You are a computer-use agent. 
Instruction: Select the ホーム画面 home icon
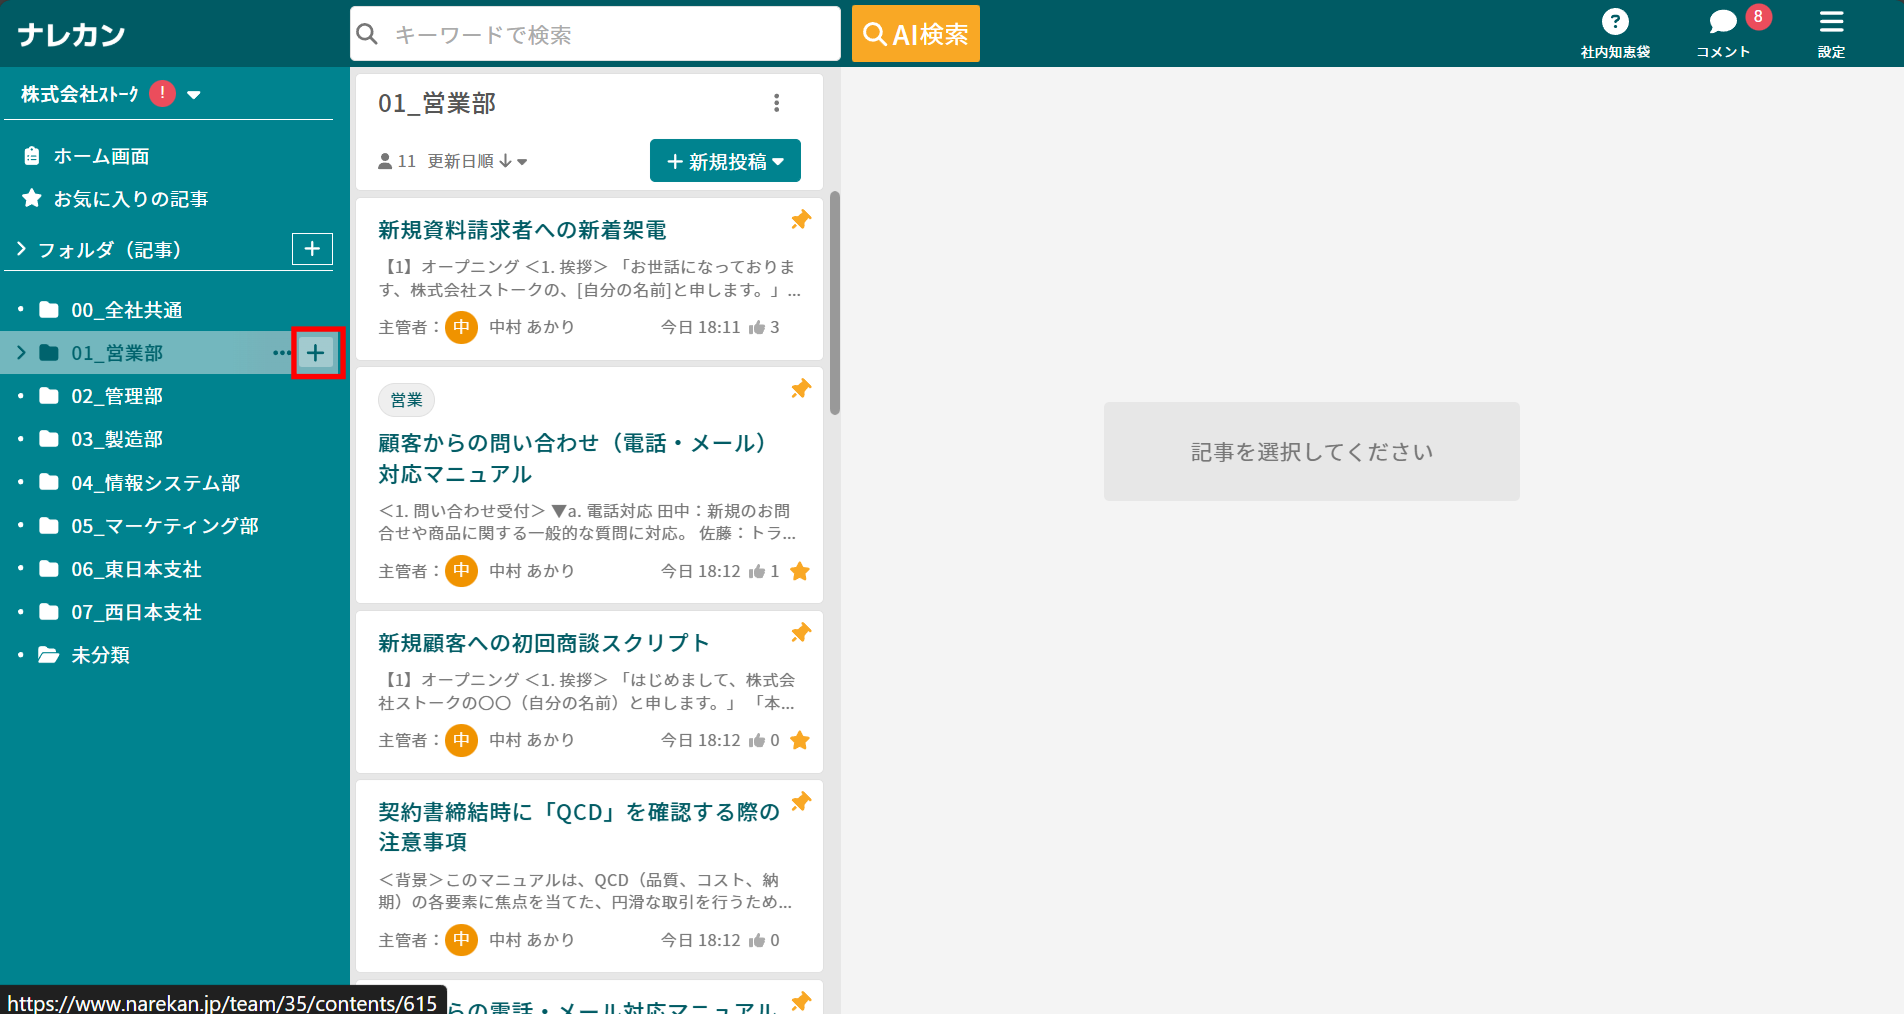[x=31, y=155]
